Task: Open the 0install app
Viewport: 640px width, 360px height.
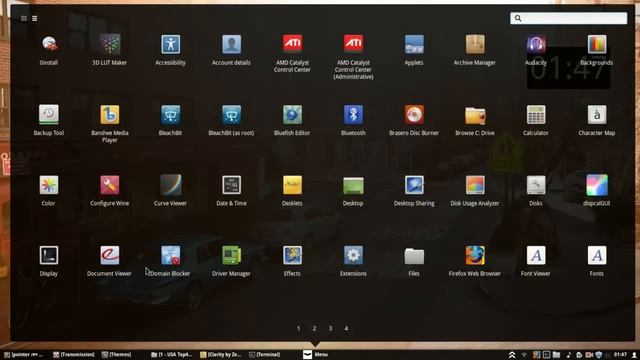Action: click(x=49, y=50)
